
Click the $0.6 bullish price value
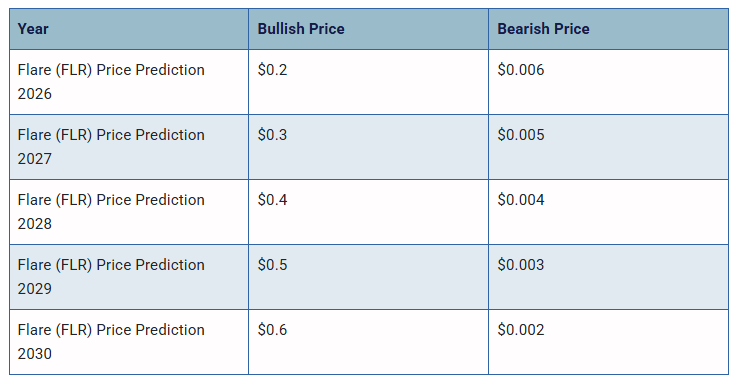[x=272, y=329]
